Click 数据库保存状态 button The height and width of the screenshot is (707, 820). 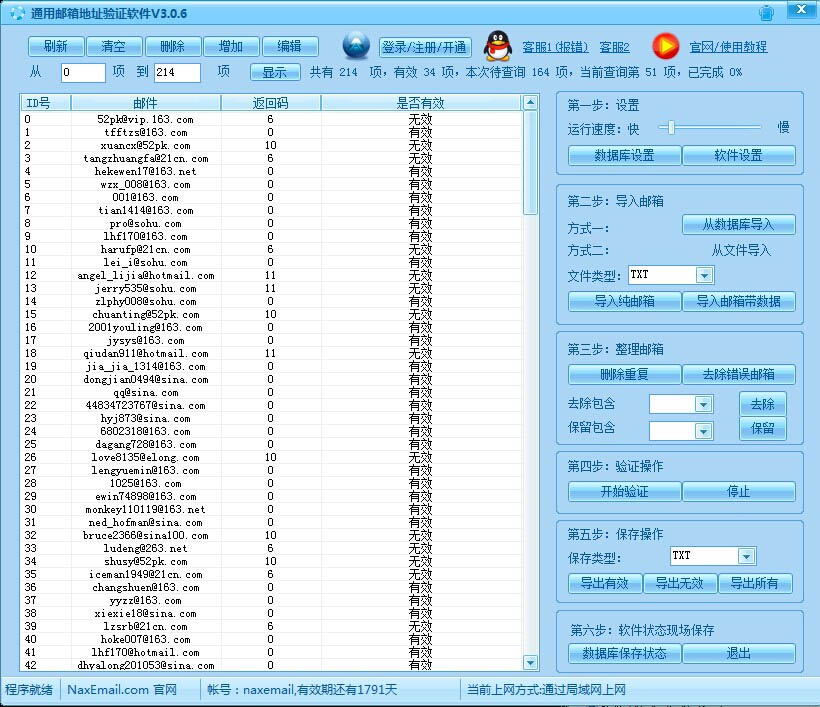[x=624, y=653]
